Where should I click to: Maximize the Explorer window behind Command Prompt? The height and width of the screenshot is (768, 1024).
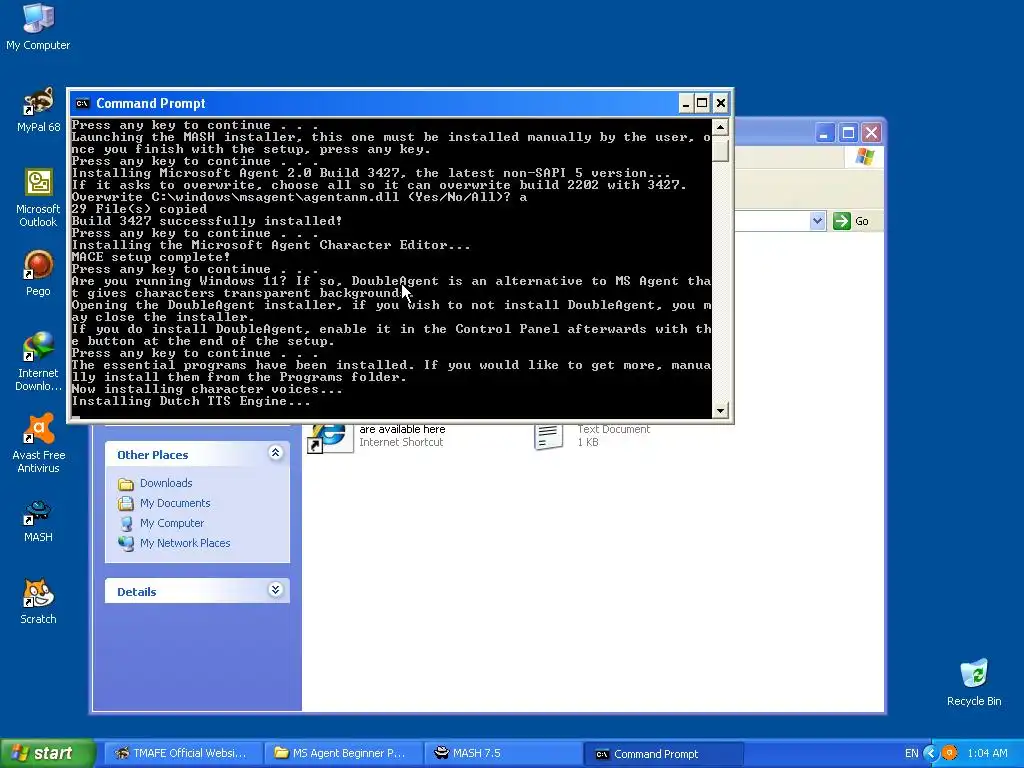pyautogui.click(x=848, y=133)
